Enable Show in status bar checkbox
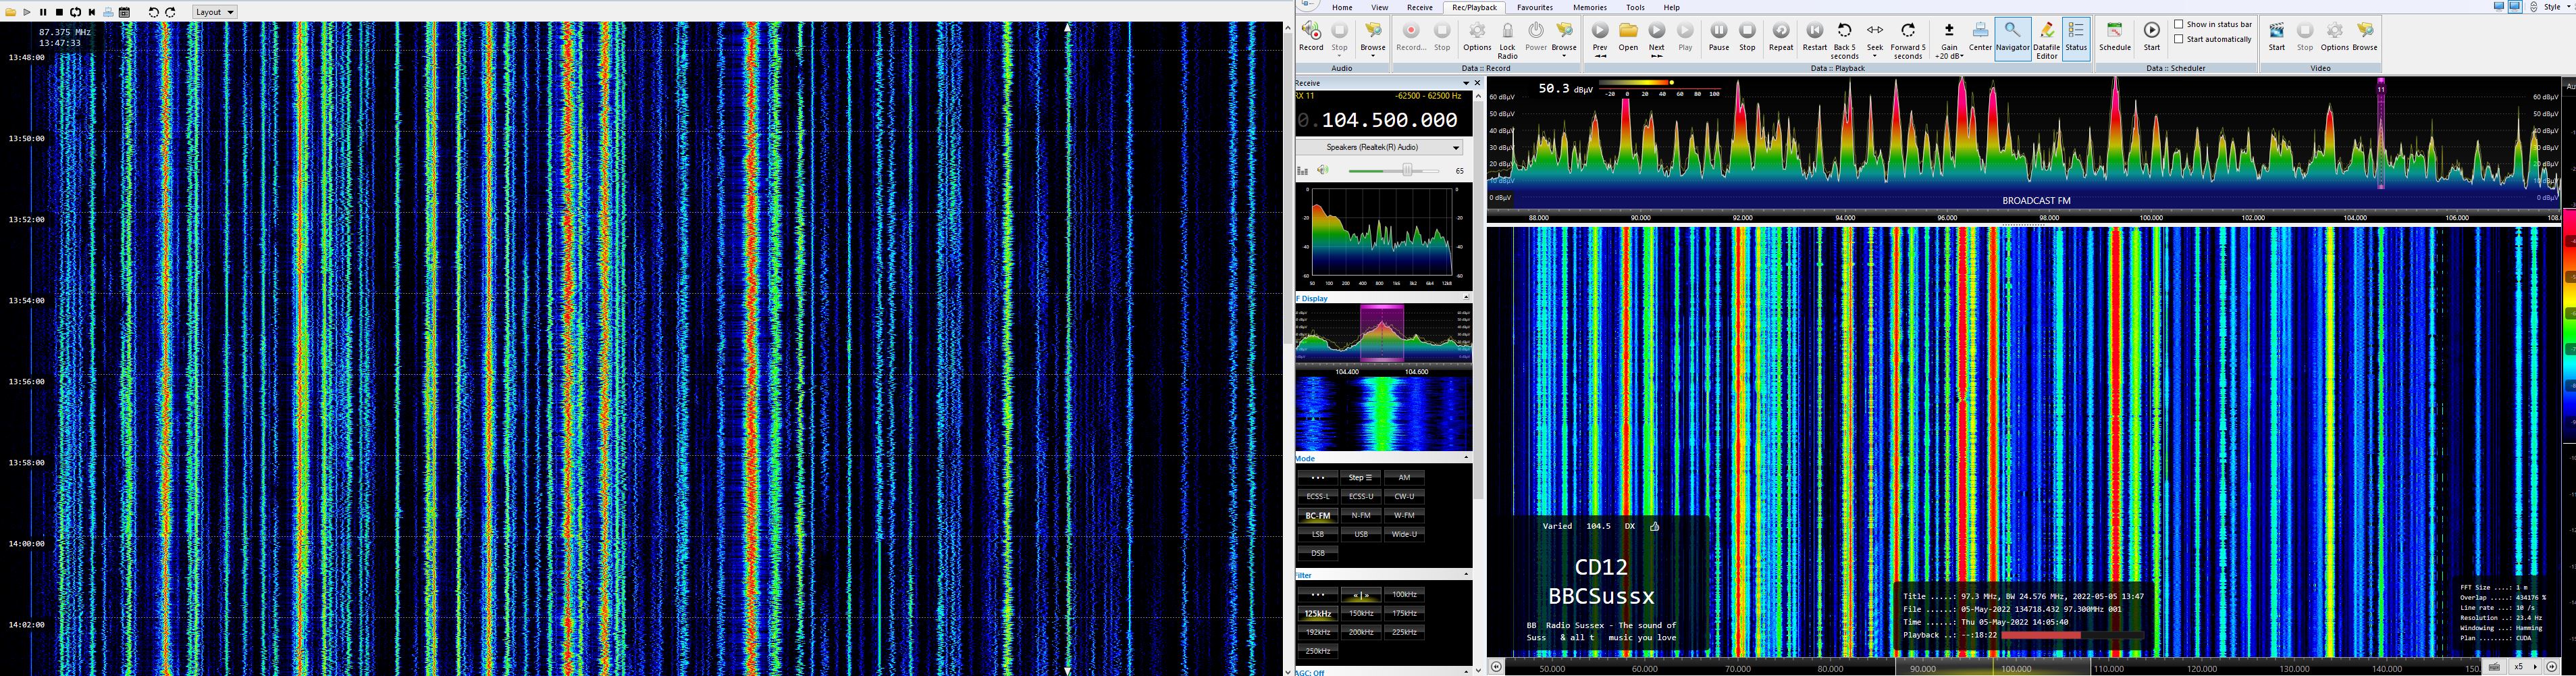 point(2178,24)
